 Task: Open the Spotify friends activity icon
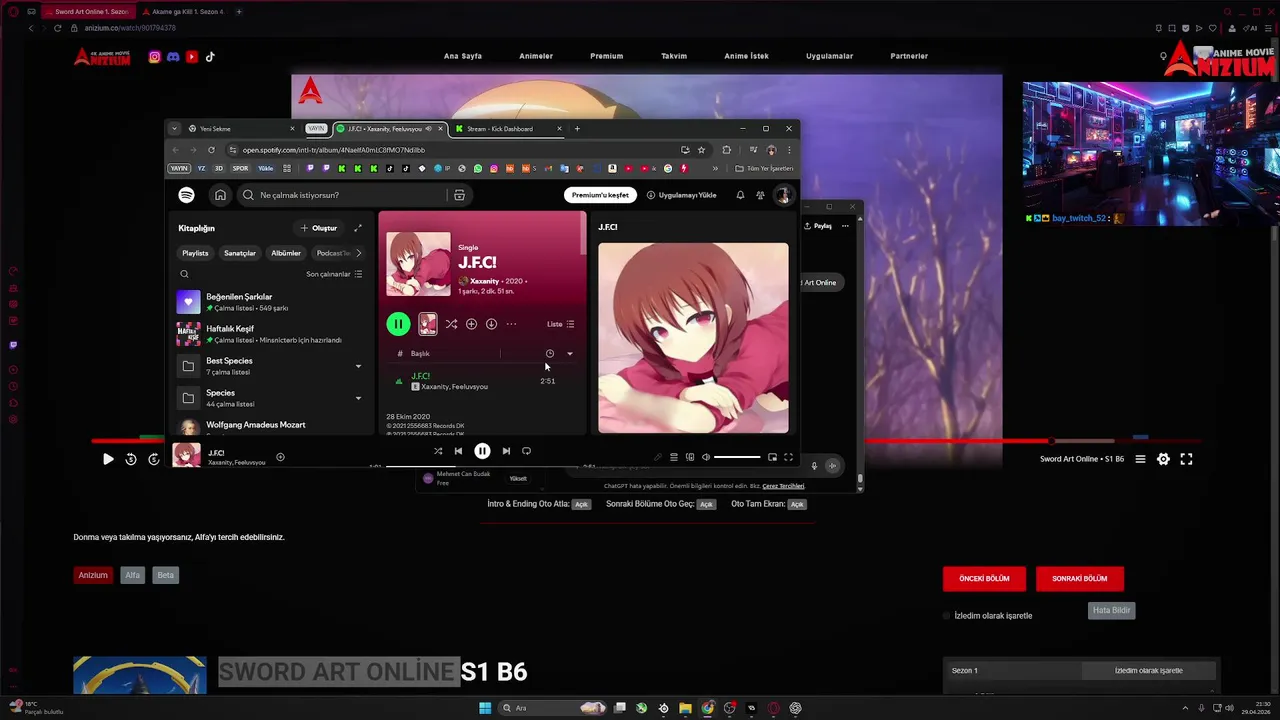(760, 195)
